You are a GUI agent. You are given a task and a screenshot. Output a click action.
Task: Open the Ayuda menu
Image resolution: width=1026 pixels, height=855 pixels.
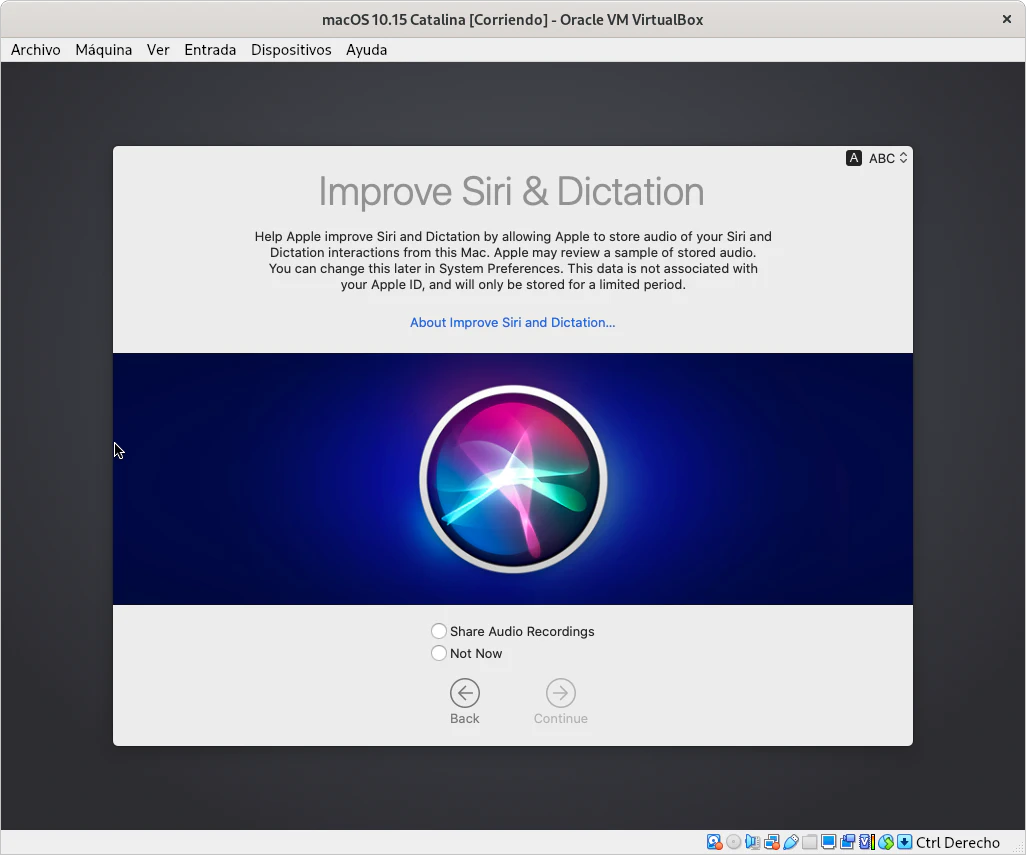click(x=366, y=49)
